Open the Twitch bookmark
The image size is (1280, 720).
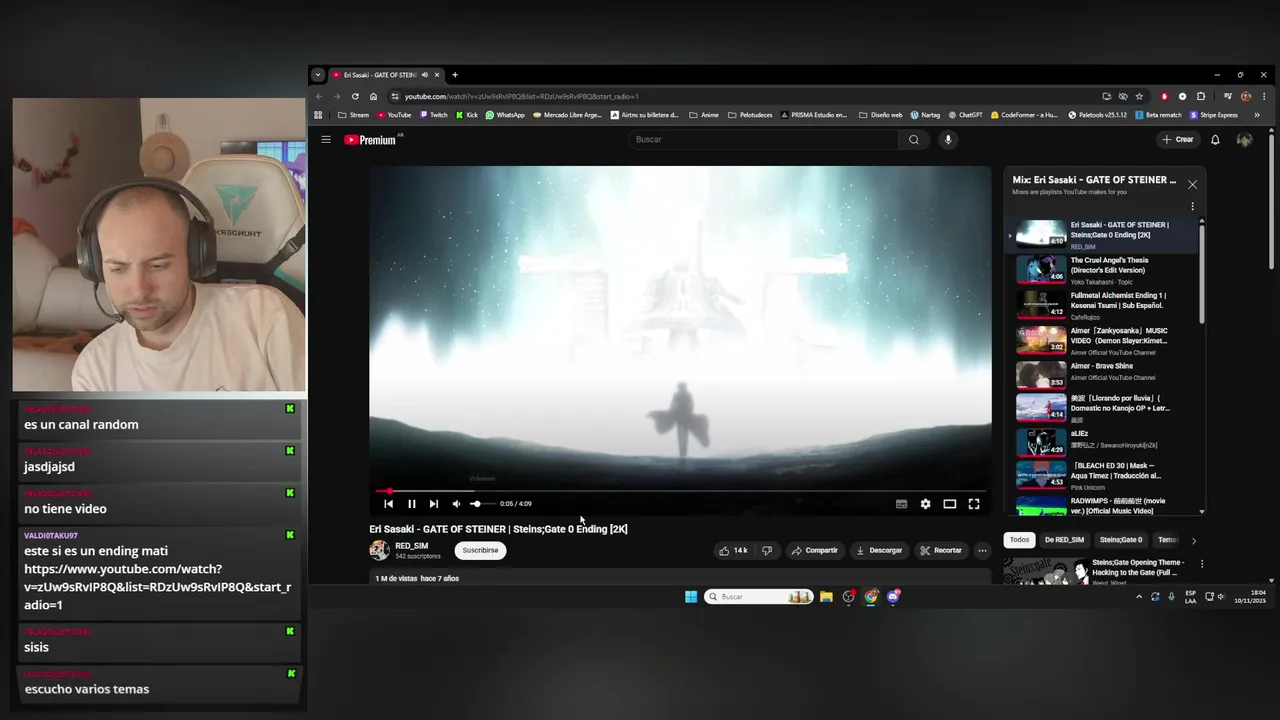(x=434, y=115)
